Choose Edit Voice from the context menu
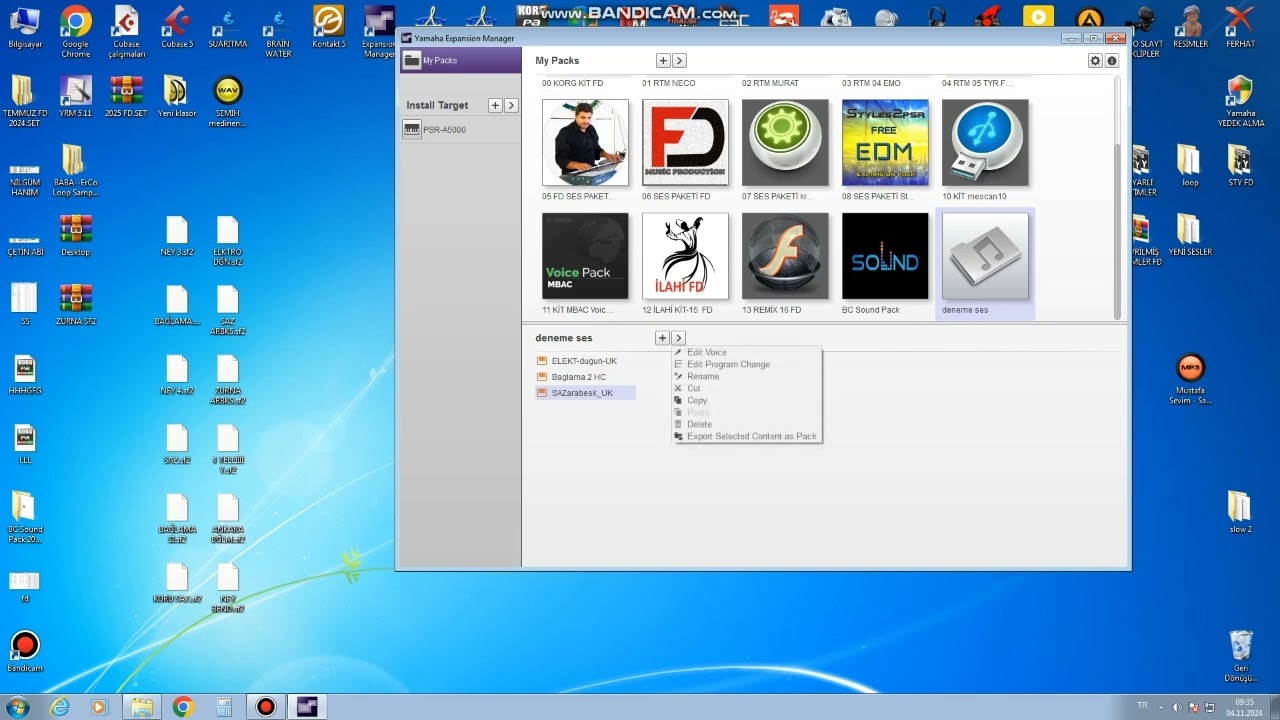 click(x=746, y=352)
